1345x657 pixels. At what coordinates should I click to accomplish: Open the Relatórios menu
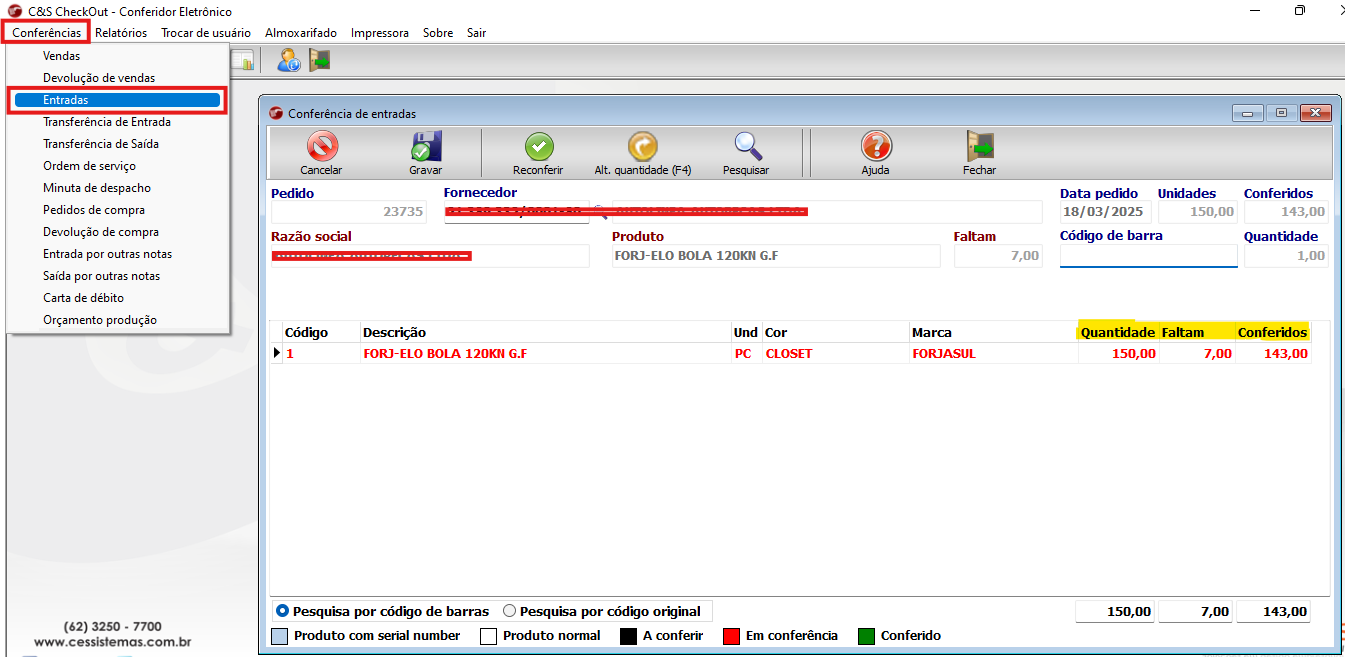[x=121, y=33]
